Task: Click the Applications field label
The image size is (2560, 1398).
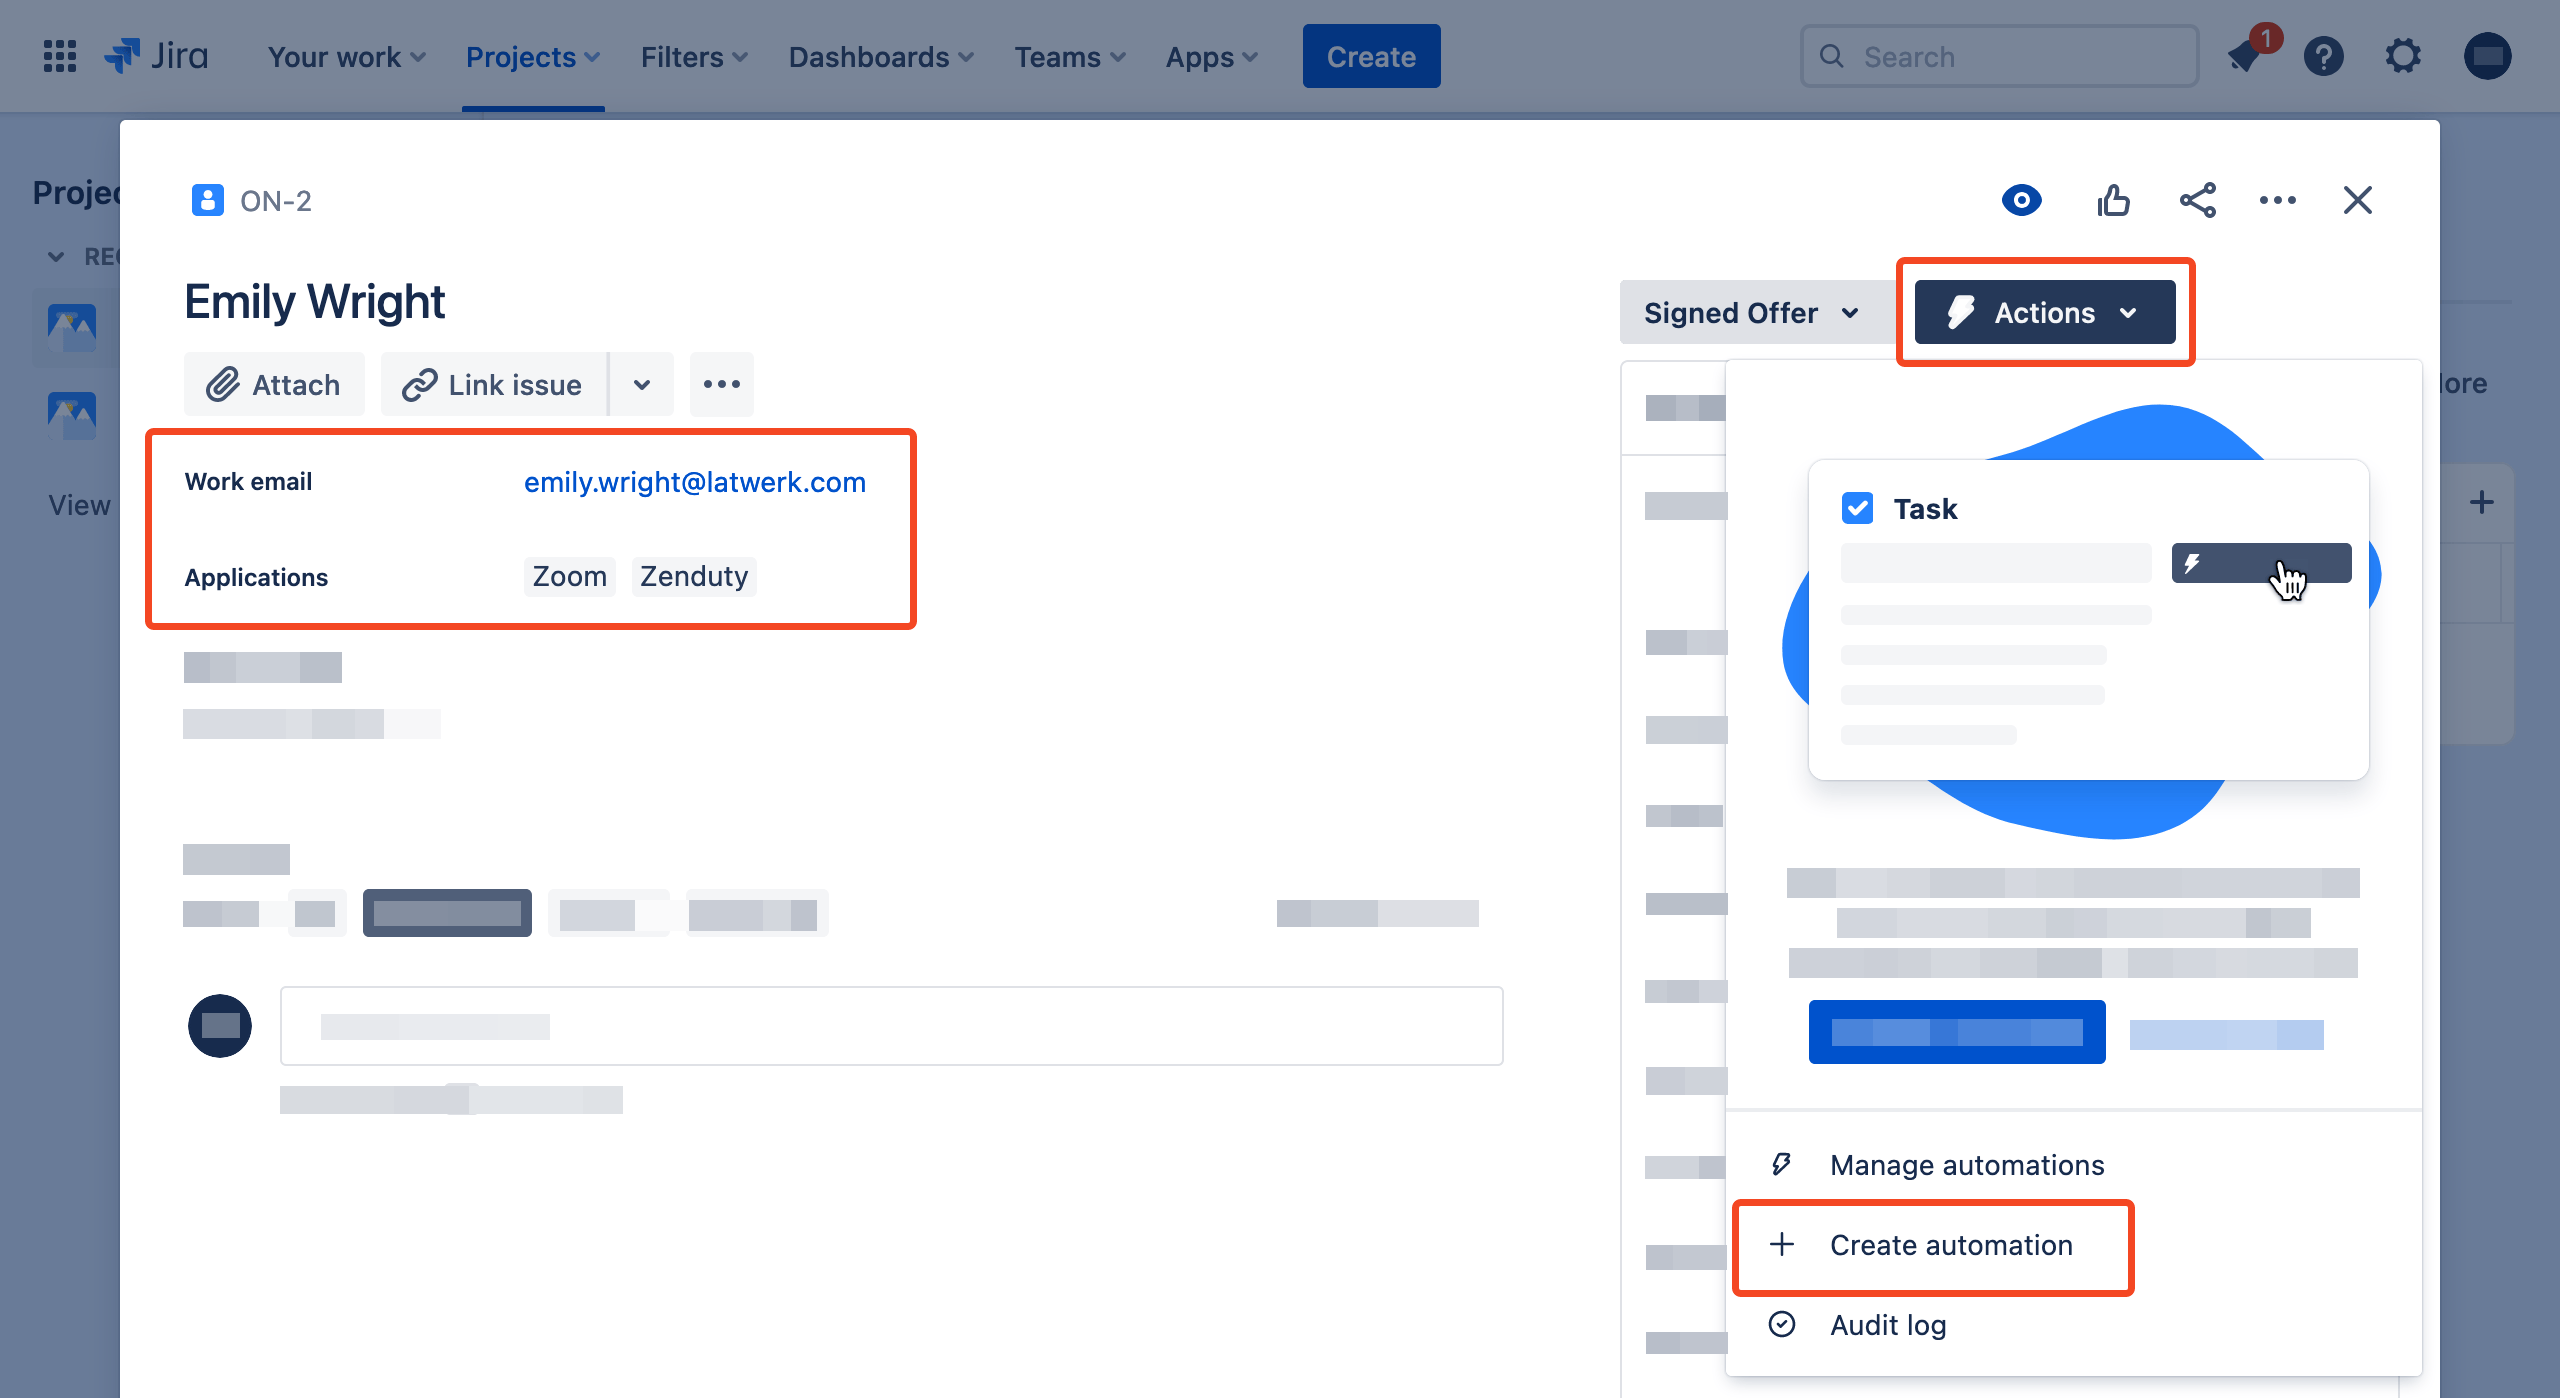Action: 256,577
